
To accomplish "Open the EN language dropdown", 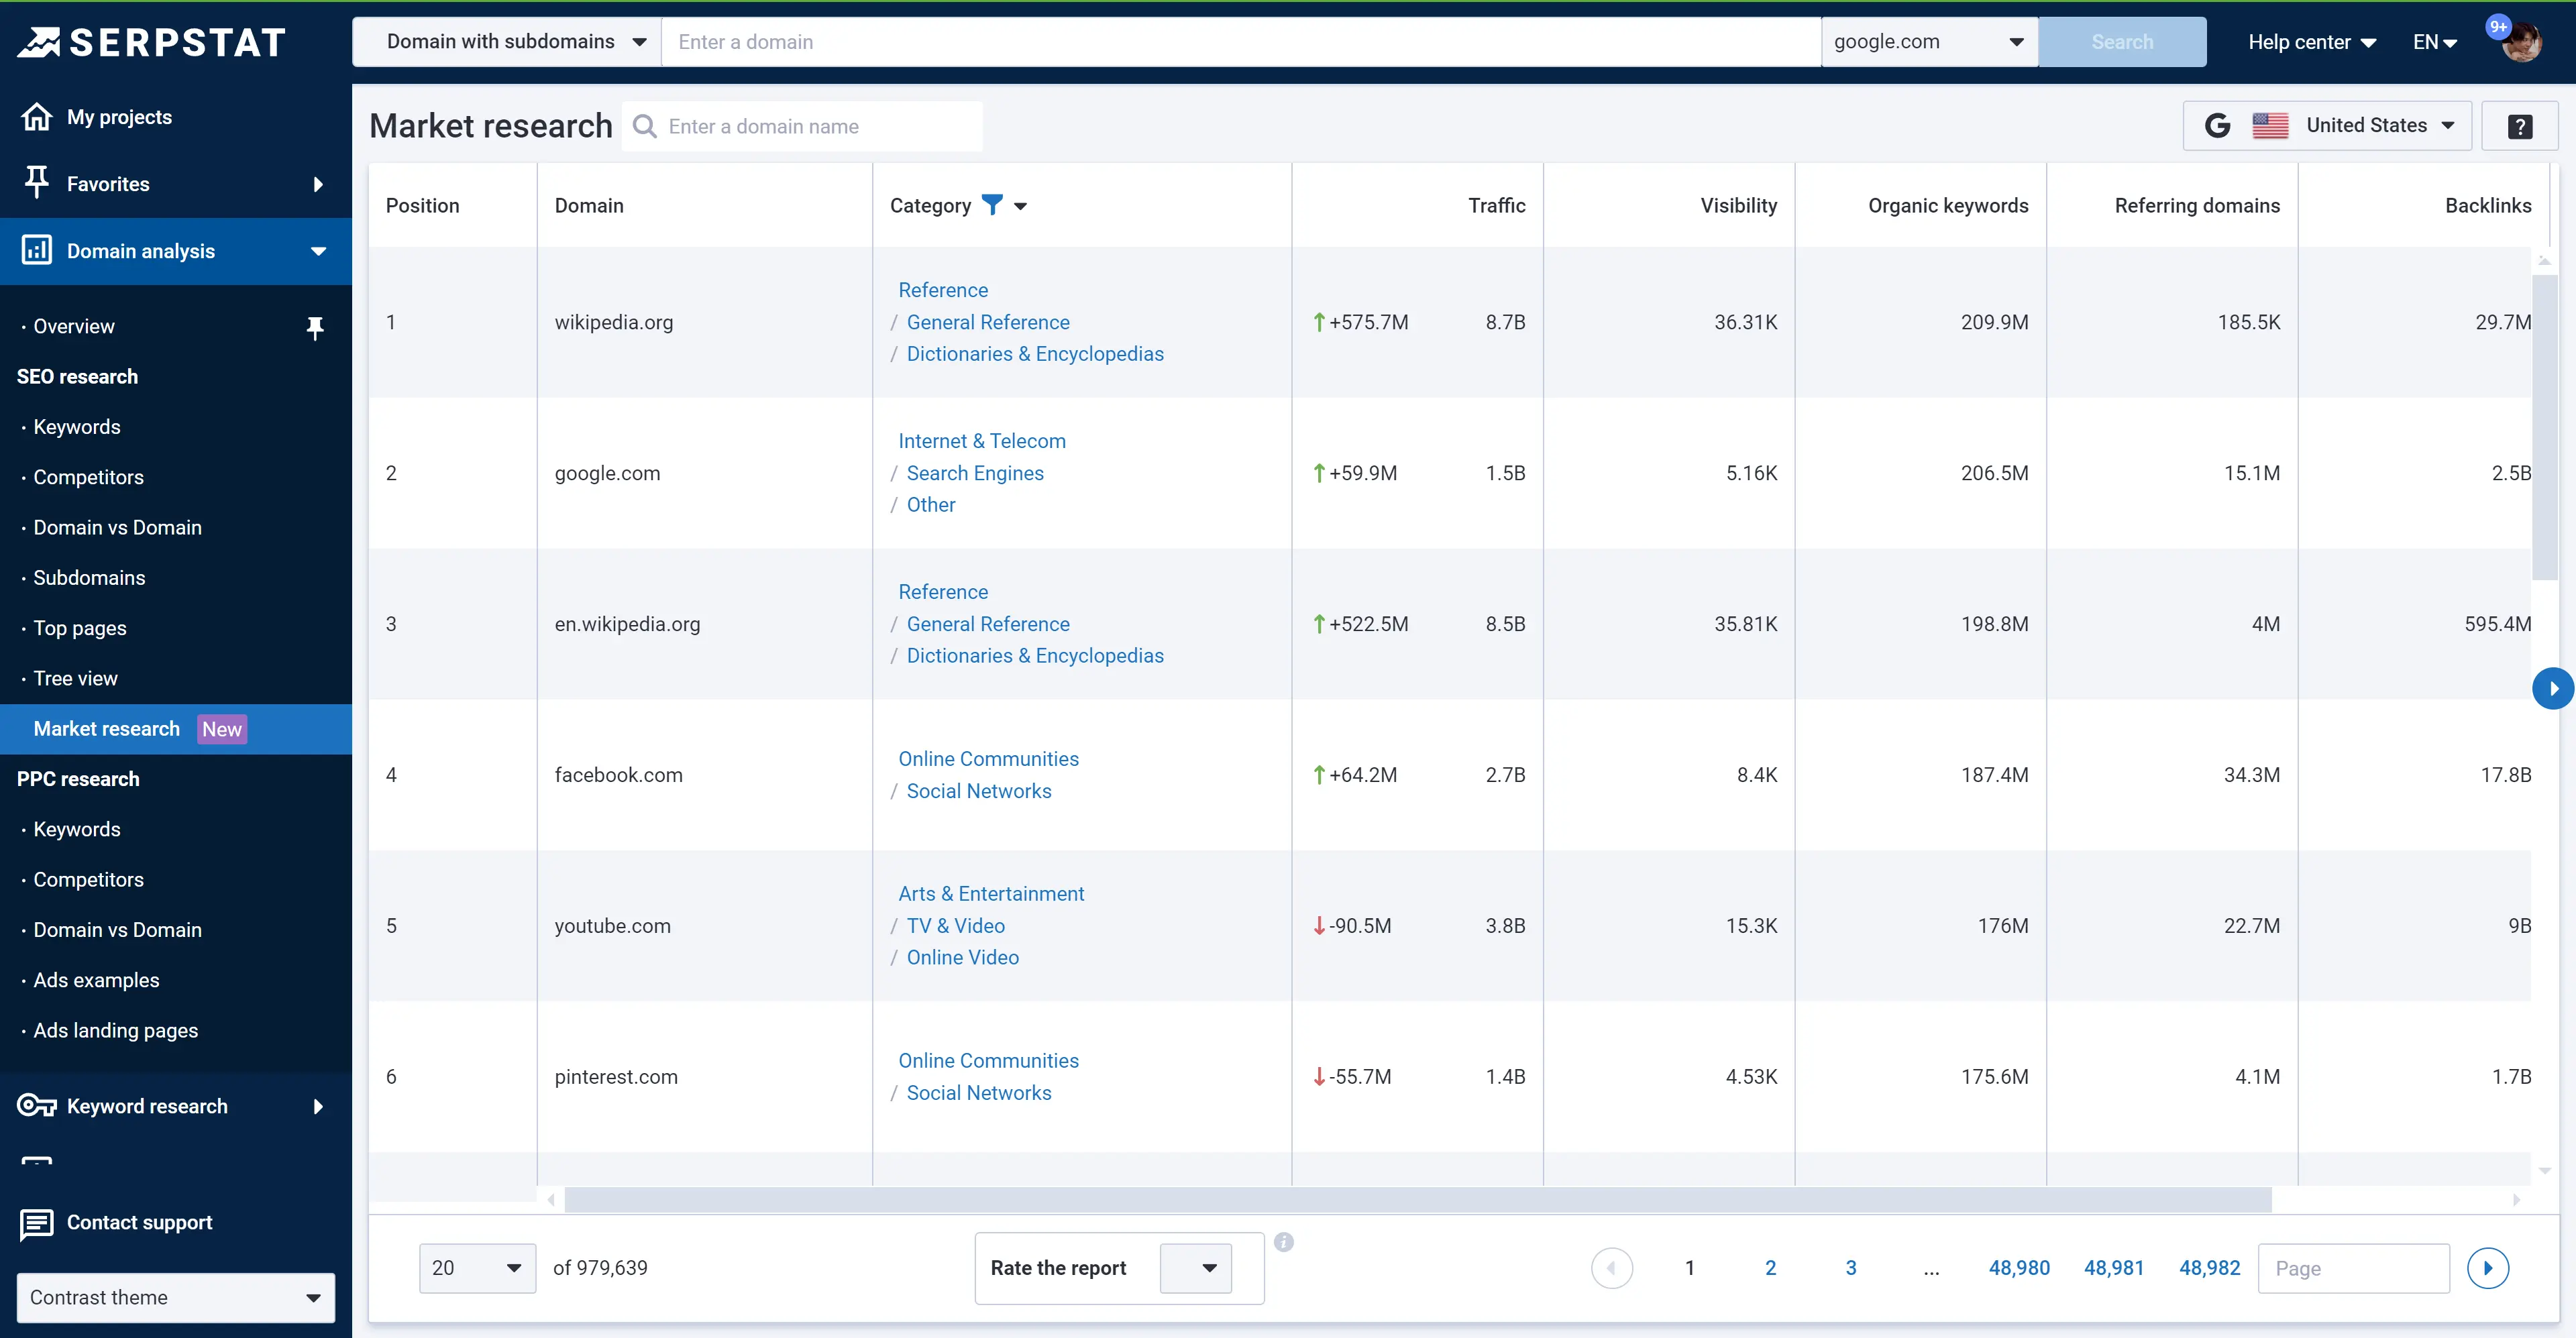I will click(2434, 41).
